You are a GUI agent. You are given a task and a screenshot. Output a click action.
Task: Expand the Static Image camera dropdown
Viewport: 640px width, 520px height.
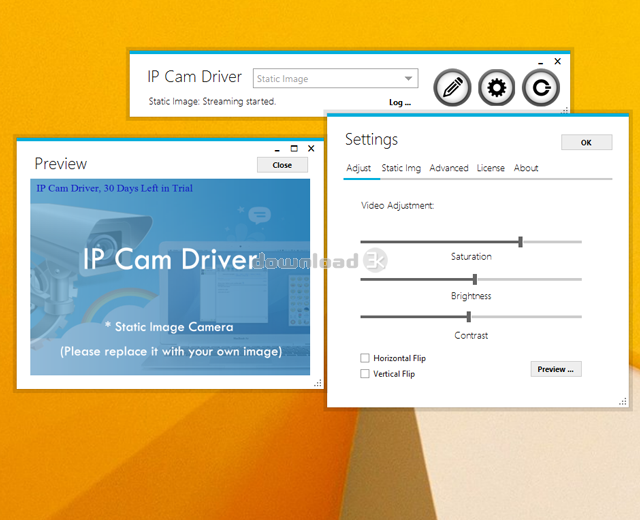pos(408,79)
